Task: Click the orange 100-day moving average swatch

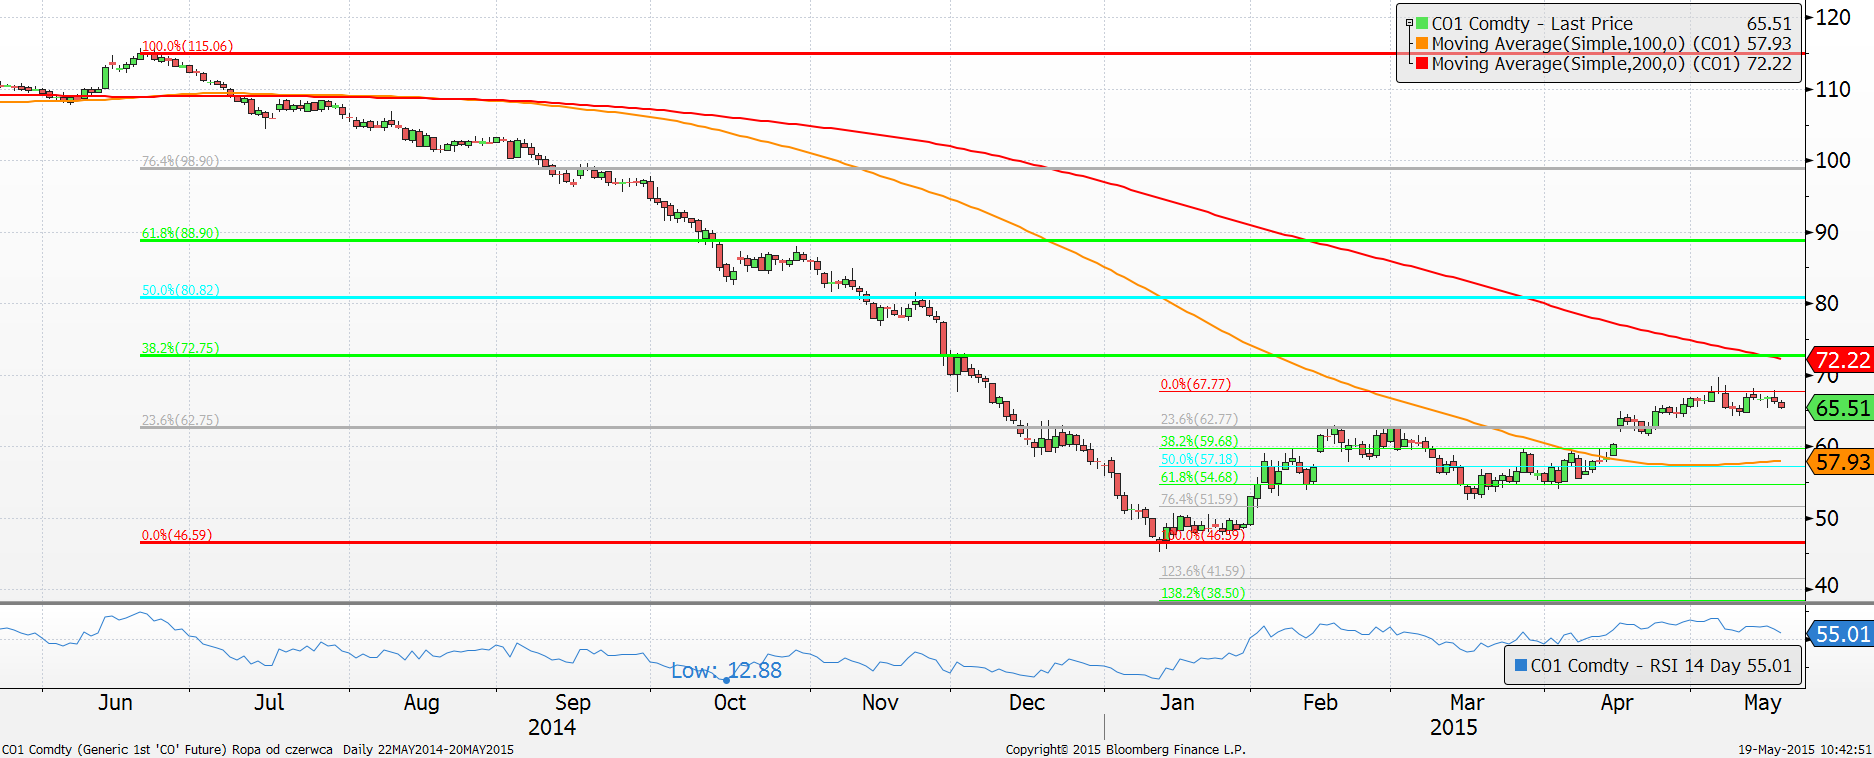Action: coord(1421,44)
